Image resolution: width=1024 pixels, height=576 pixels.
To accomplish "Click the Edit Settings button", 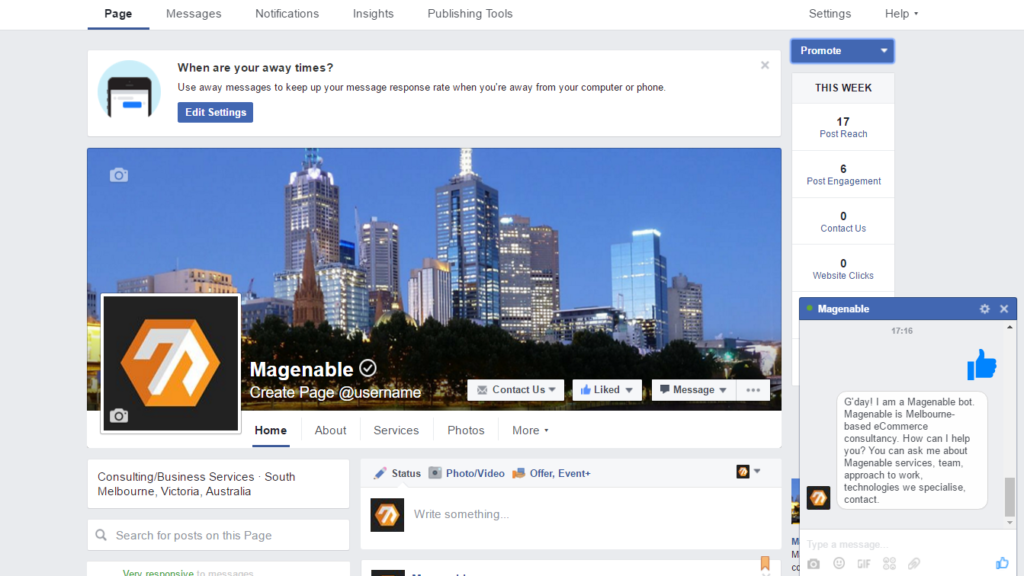I will coord(215,112).
